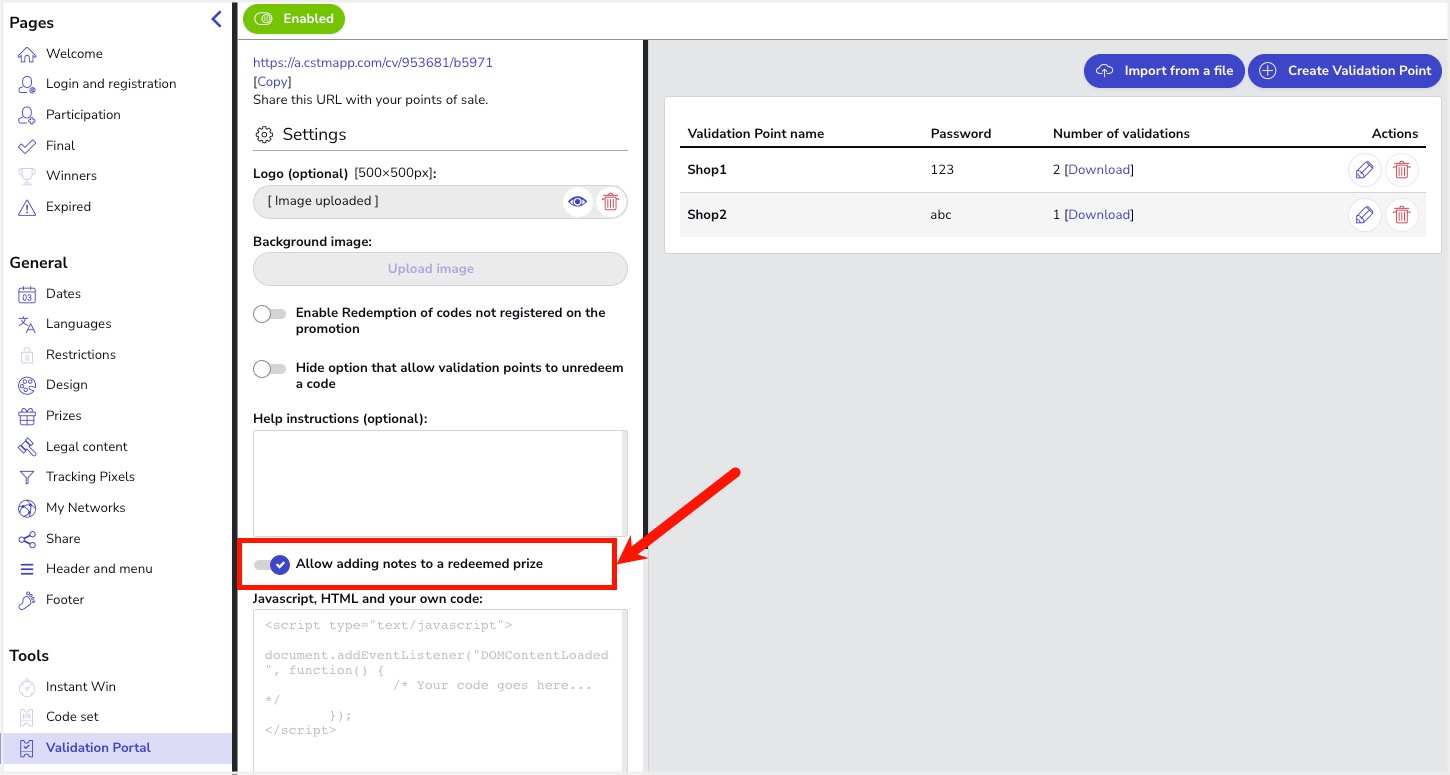
Task: Click the Login and registration user icon
Action: (x=27, y=84)
